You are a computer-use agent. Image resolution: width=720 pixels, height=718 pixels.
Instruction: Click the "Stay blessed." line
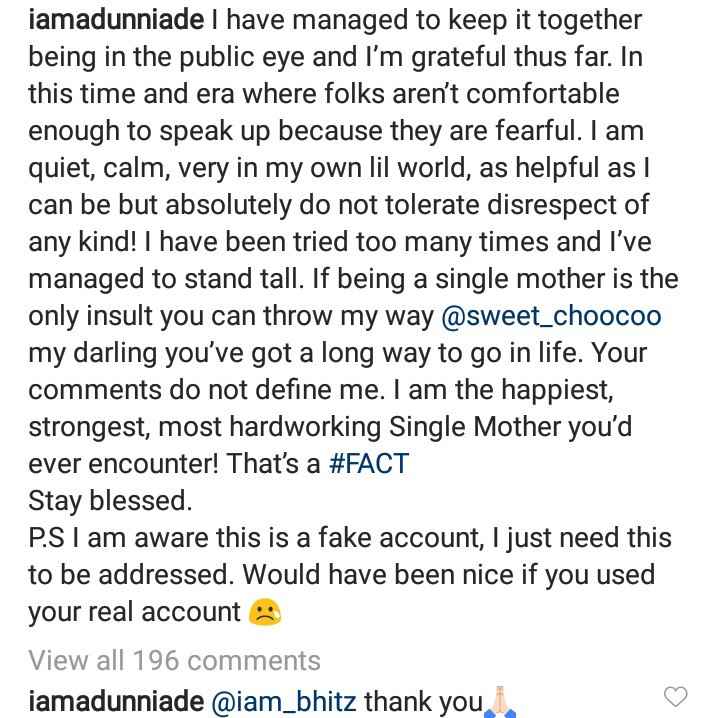point(109,501)
